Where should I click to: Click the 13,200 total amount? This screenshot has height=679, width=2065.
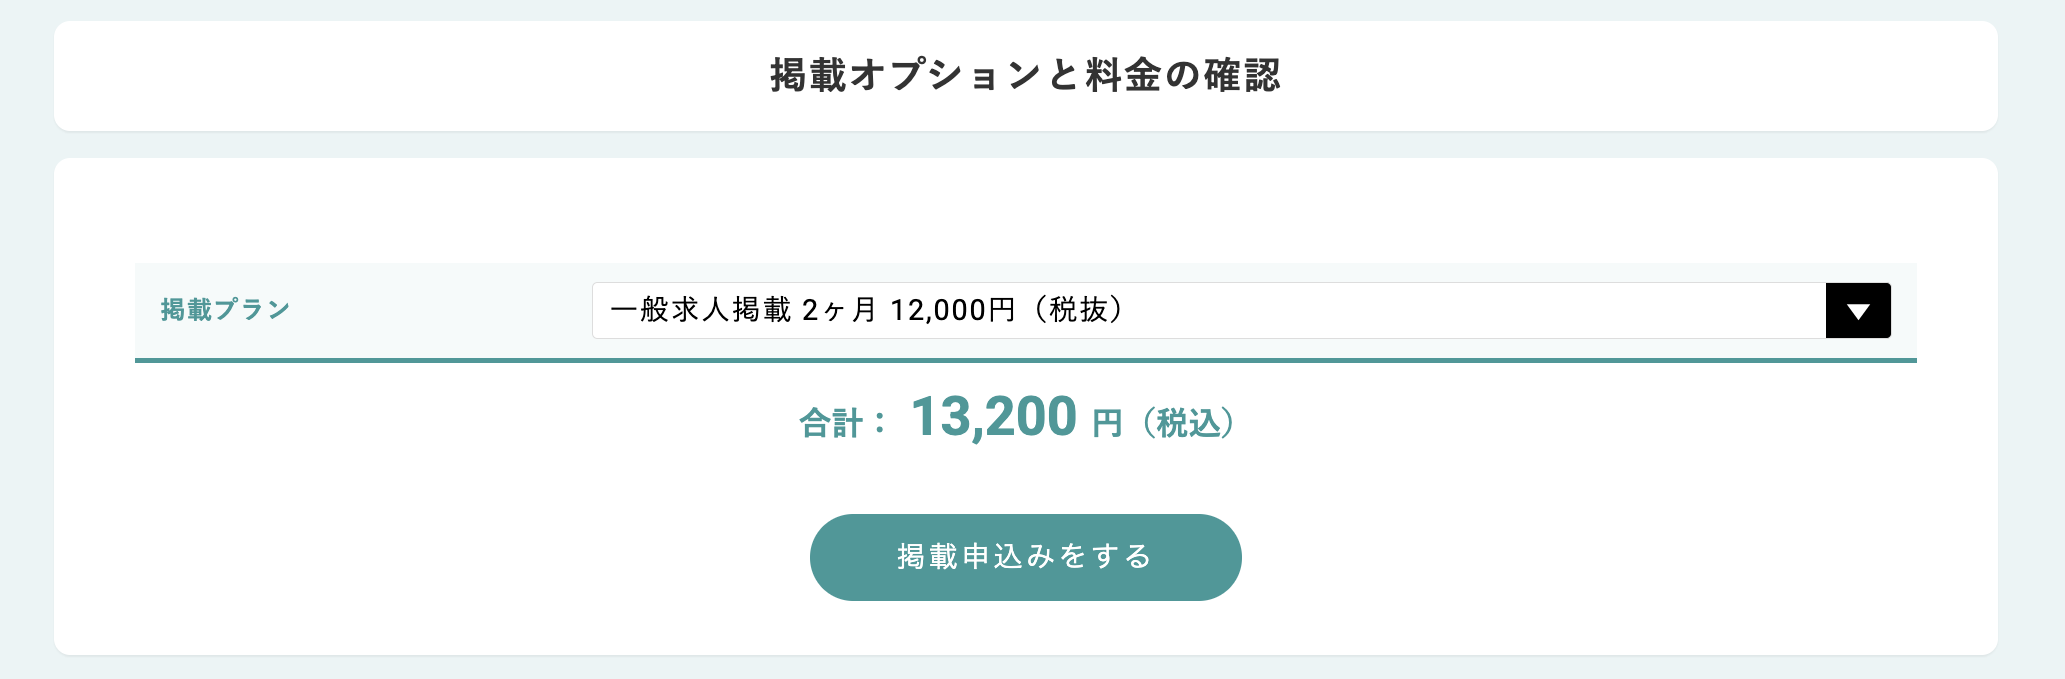pyautogui.click(x=993, y=417)
